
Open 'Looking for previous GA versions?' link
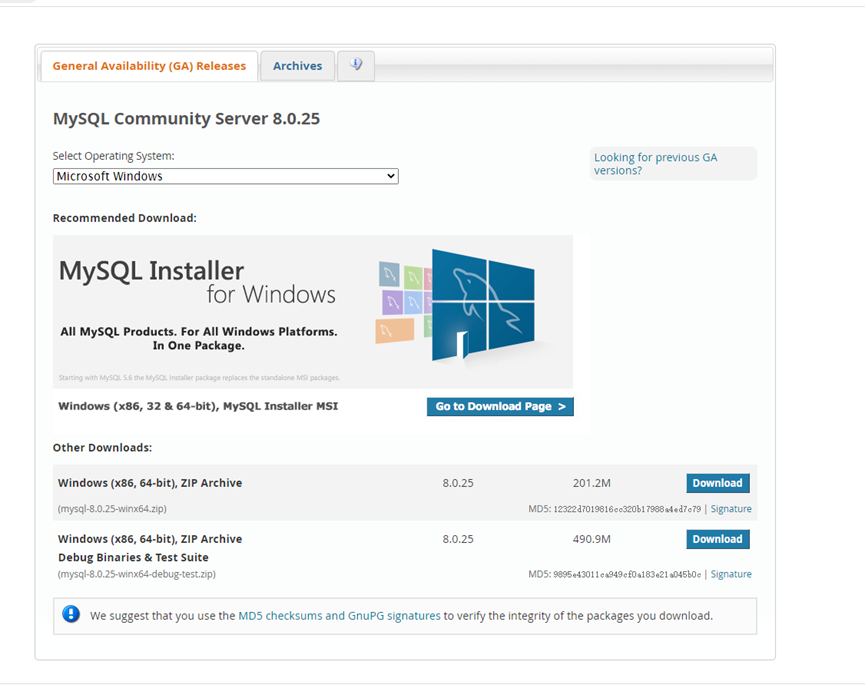pyautogui.click(x=655, y=164)
